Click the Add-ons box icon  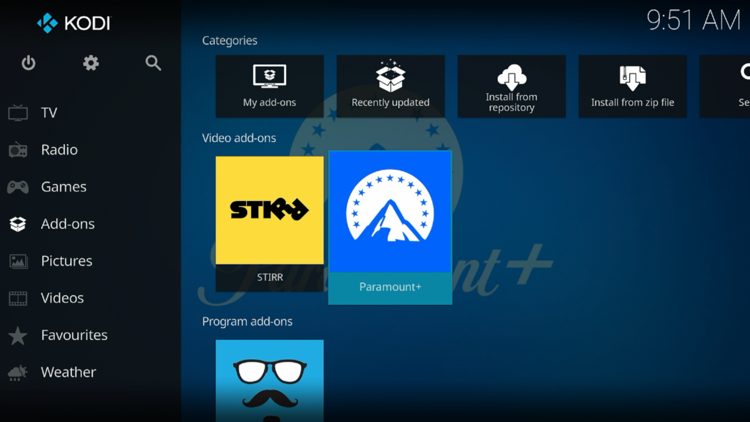(18, 224)
